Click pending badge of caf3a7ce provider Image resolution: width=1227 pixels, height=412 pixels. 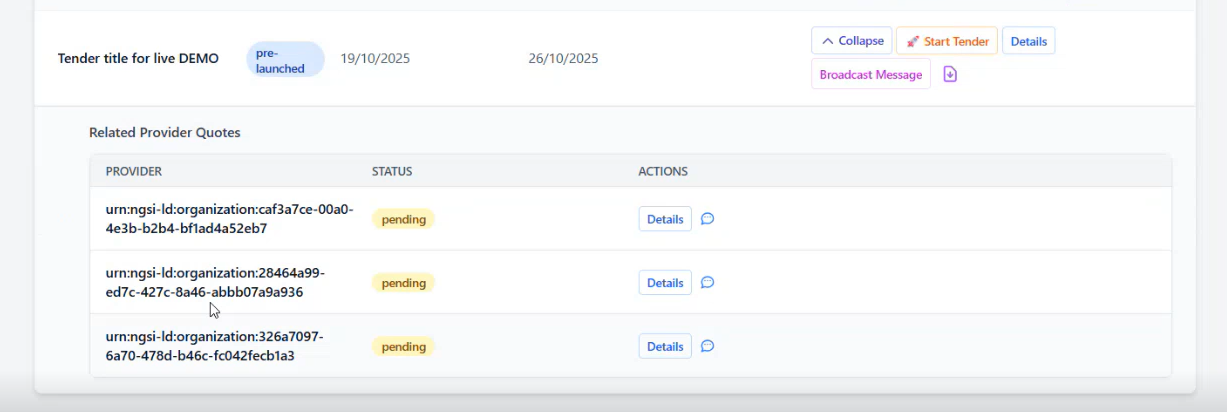click(x=403, y=219)
